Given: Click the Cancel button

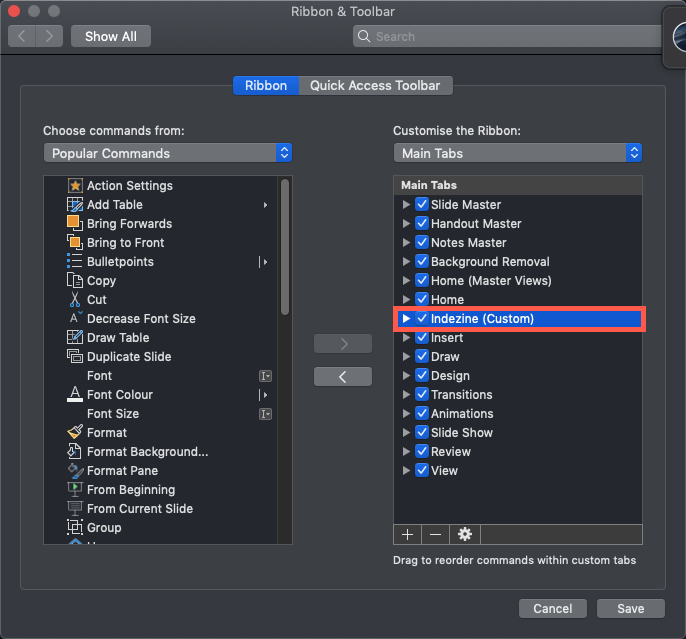Looking at the screenshot, I should [553, 608].
